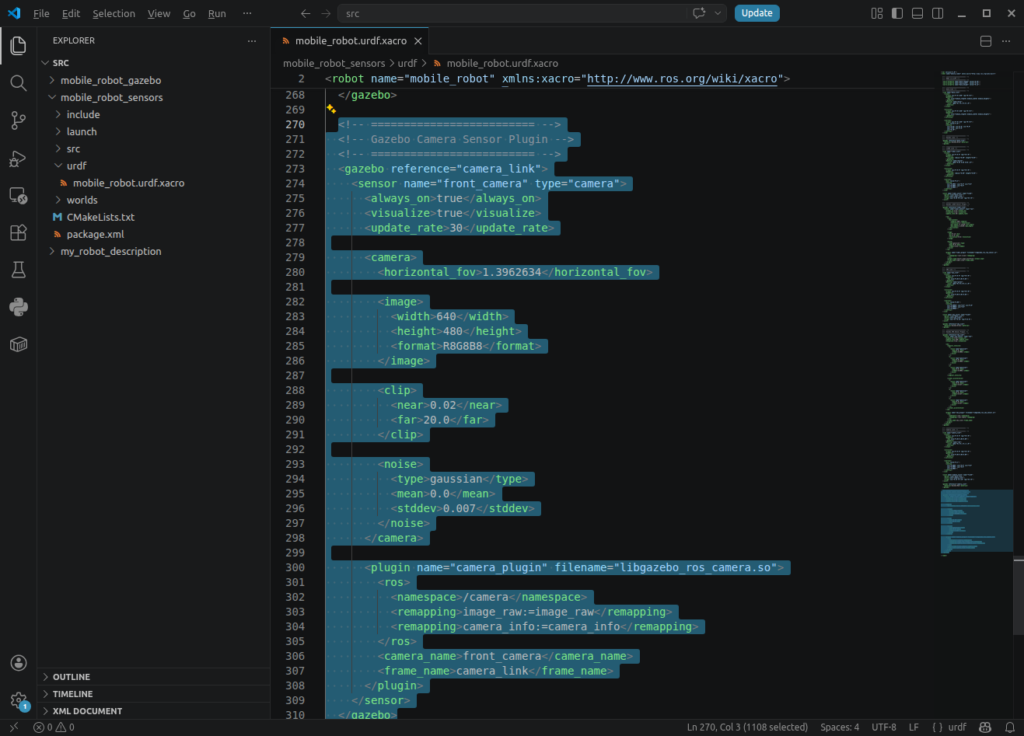Open Run and Debug view
Image resolution: width=1024 pixels, height=736 pixels.
tap(18, 158)
